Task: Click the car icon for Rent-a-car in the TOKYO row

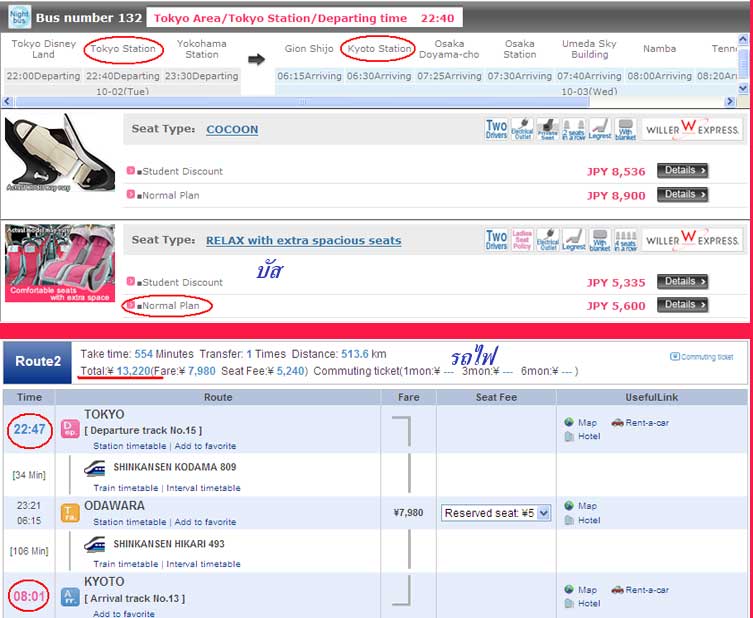Action: (618, 423)
